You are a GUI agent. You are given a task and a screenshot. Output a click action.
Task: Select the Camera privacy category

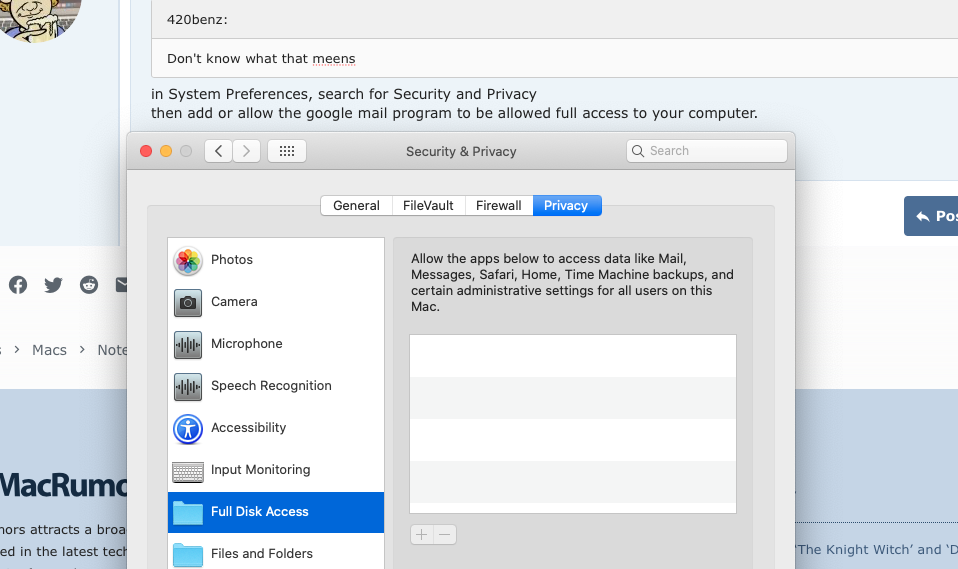click(x=233, y=302)
